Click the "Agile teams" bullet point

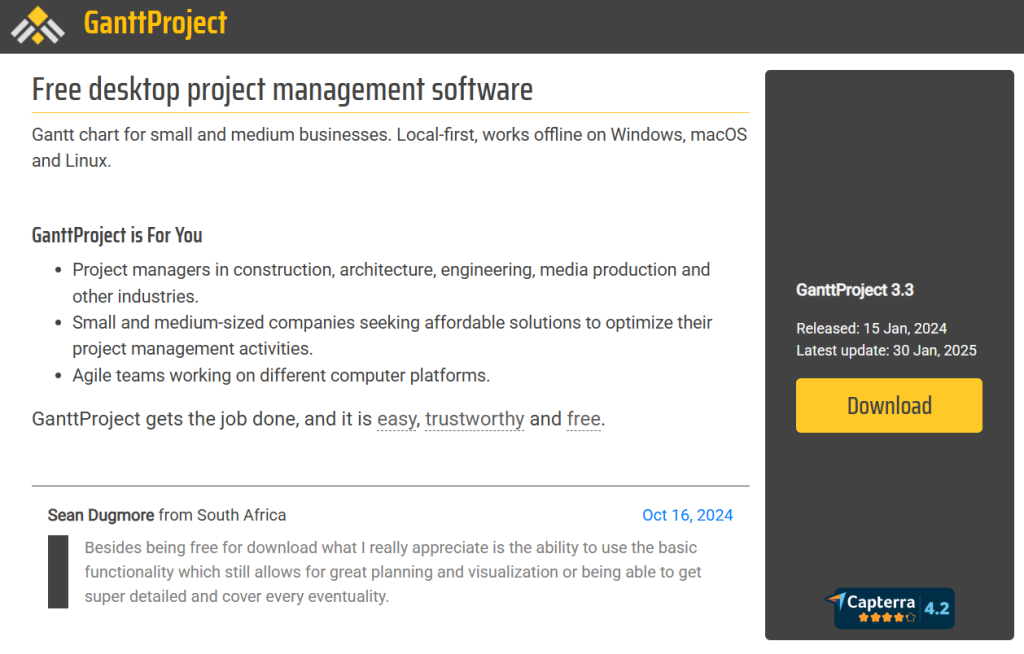tap(281, 376)
